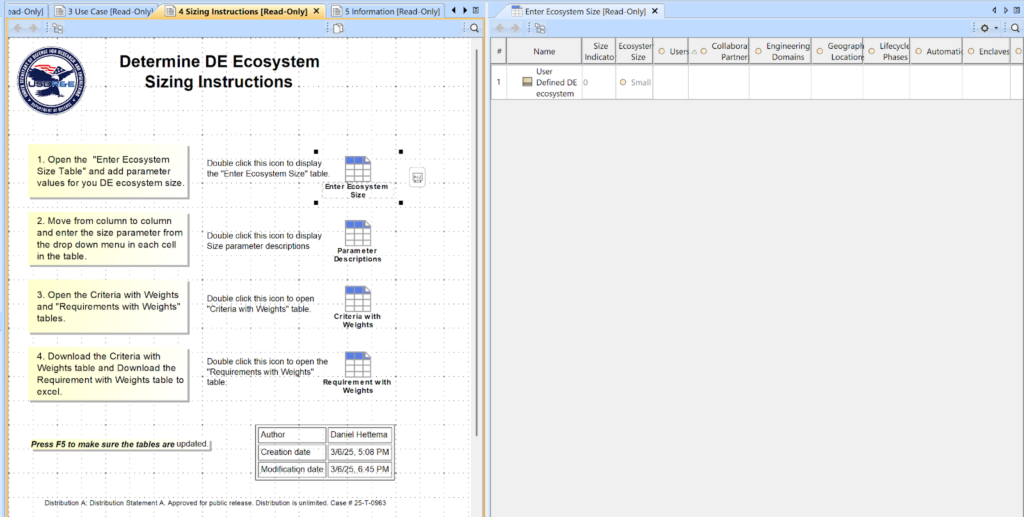1024x517 pixels.
Task: Select the Small ecosystem size cell
Action: [x=634, y=82]
